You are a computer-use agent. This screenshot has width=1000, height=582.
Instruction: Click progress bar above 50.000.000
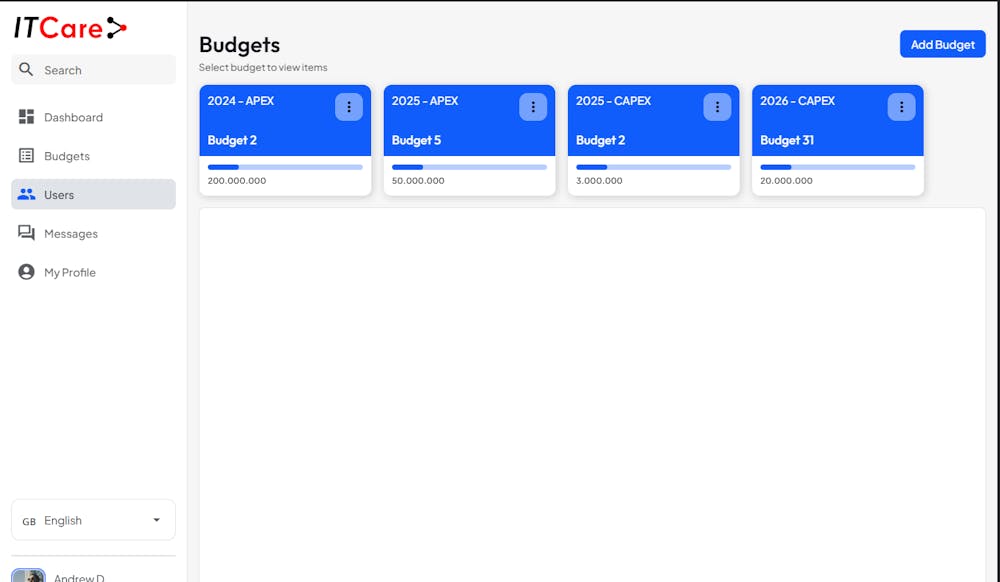[469, 167]
